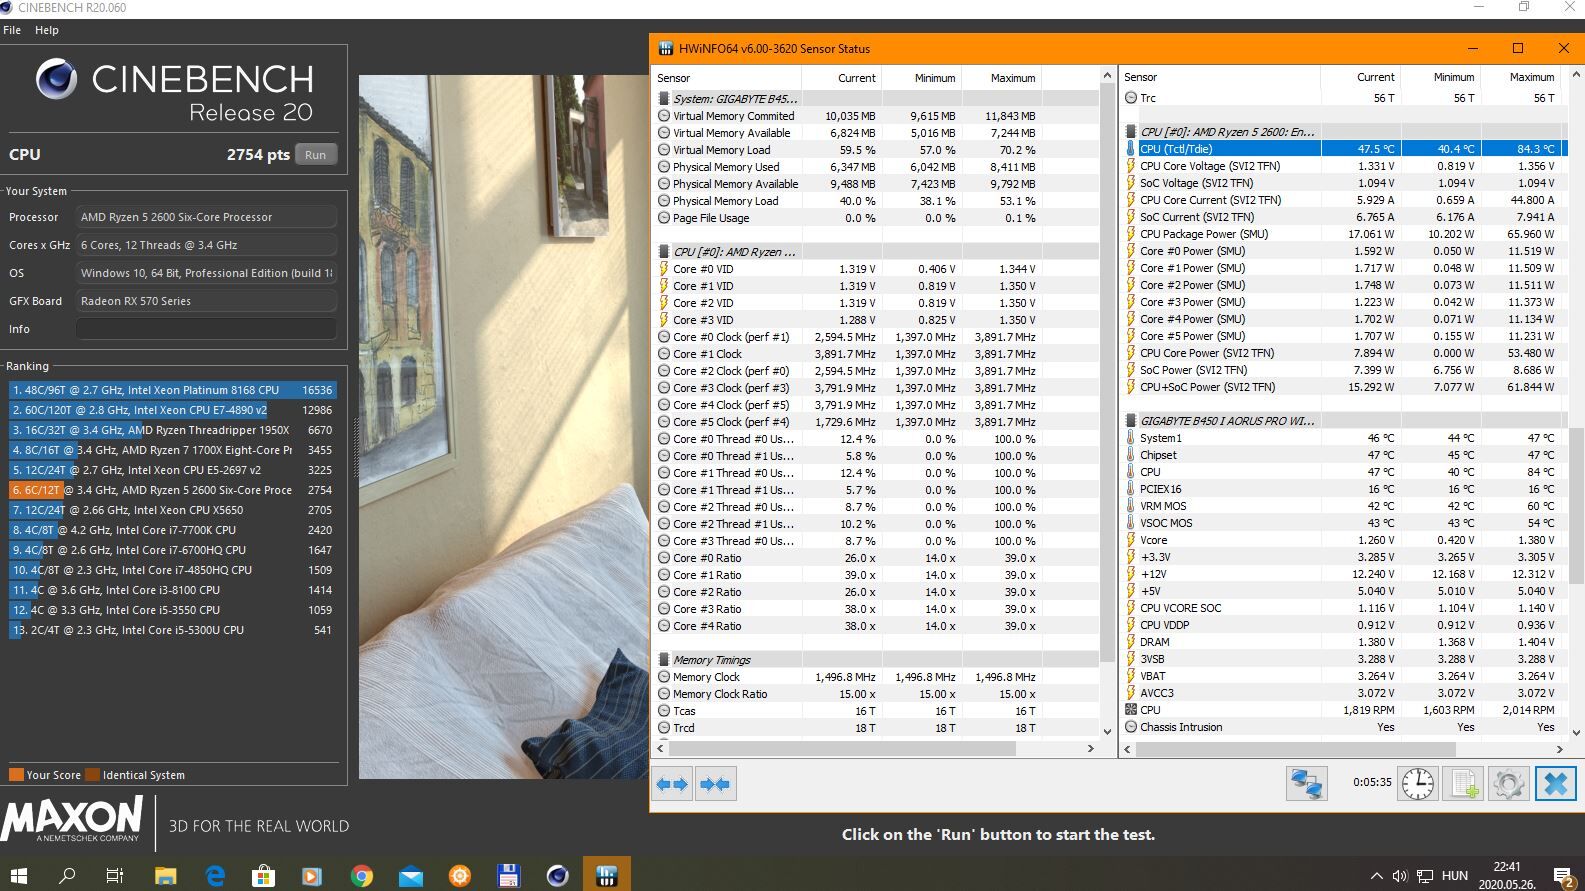Select highlighted ranking AMD Ryzen 5 2600
Image resolution: width=1585 pixels, height=891 pixels.
click(x=173, y=490)
